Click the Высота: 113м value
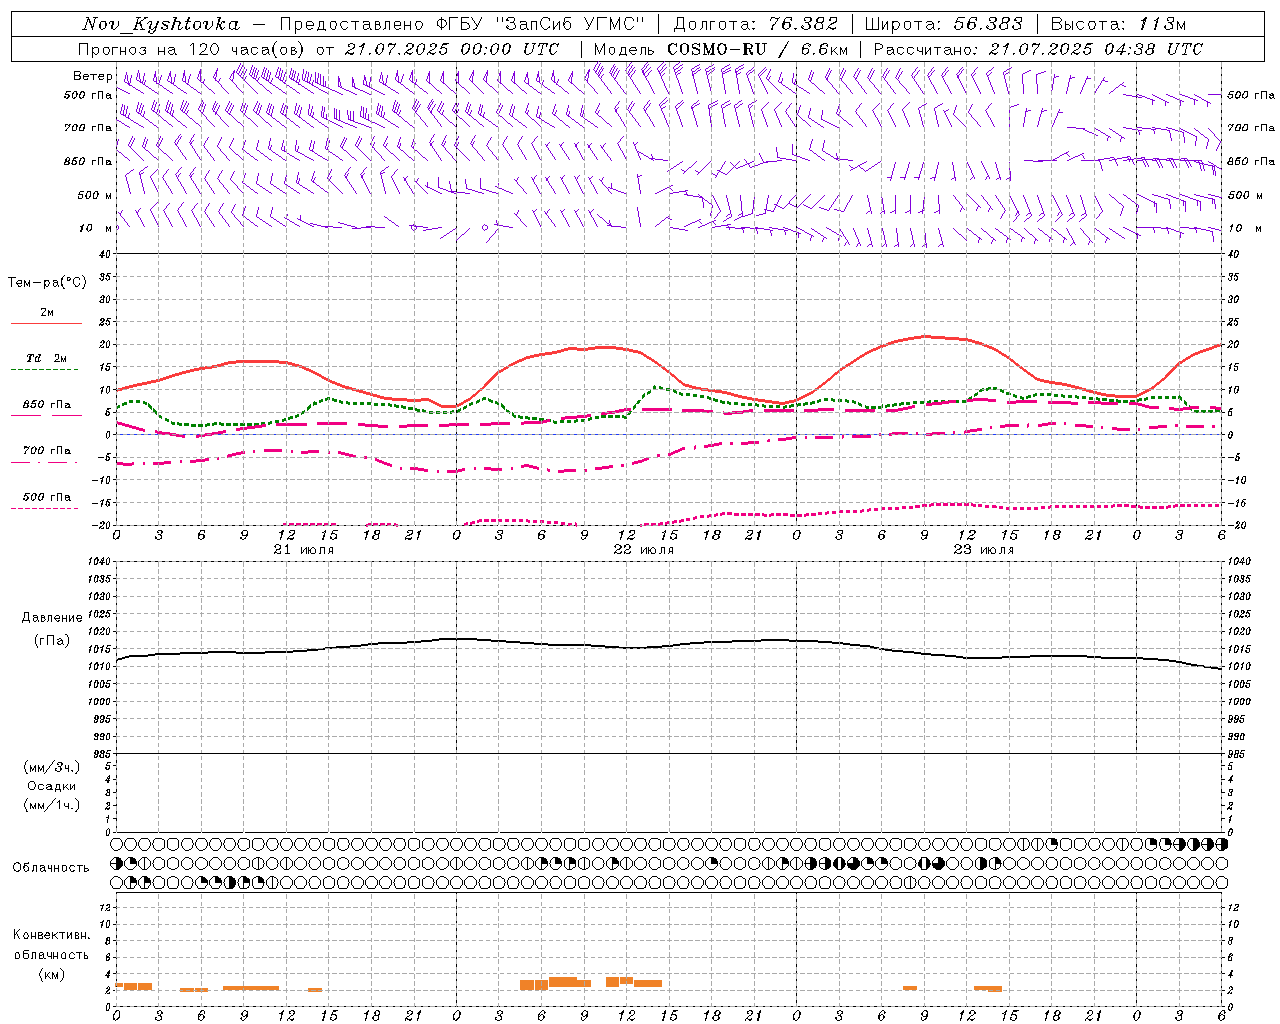This screenshot has height=1024, width=1280. [1117, 24]
